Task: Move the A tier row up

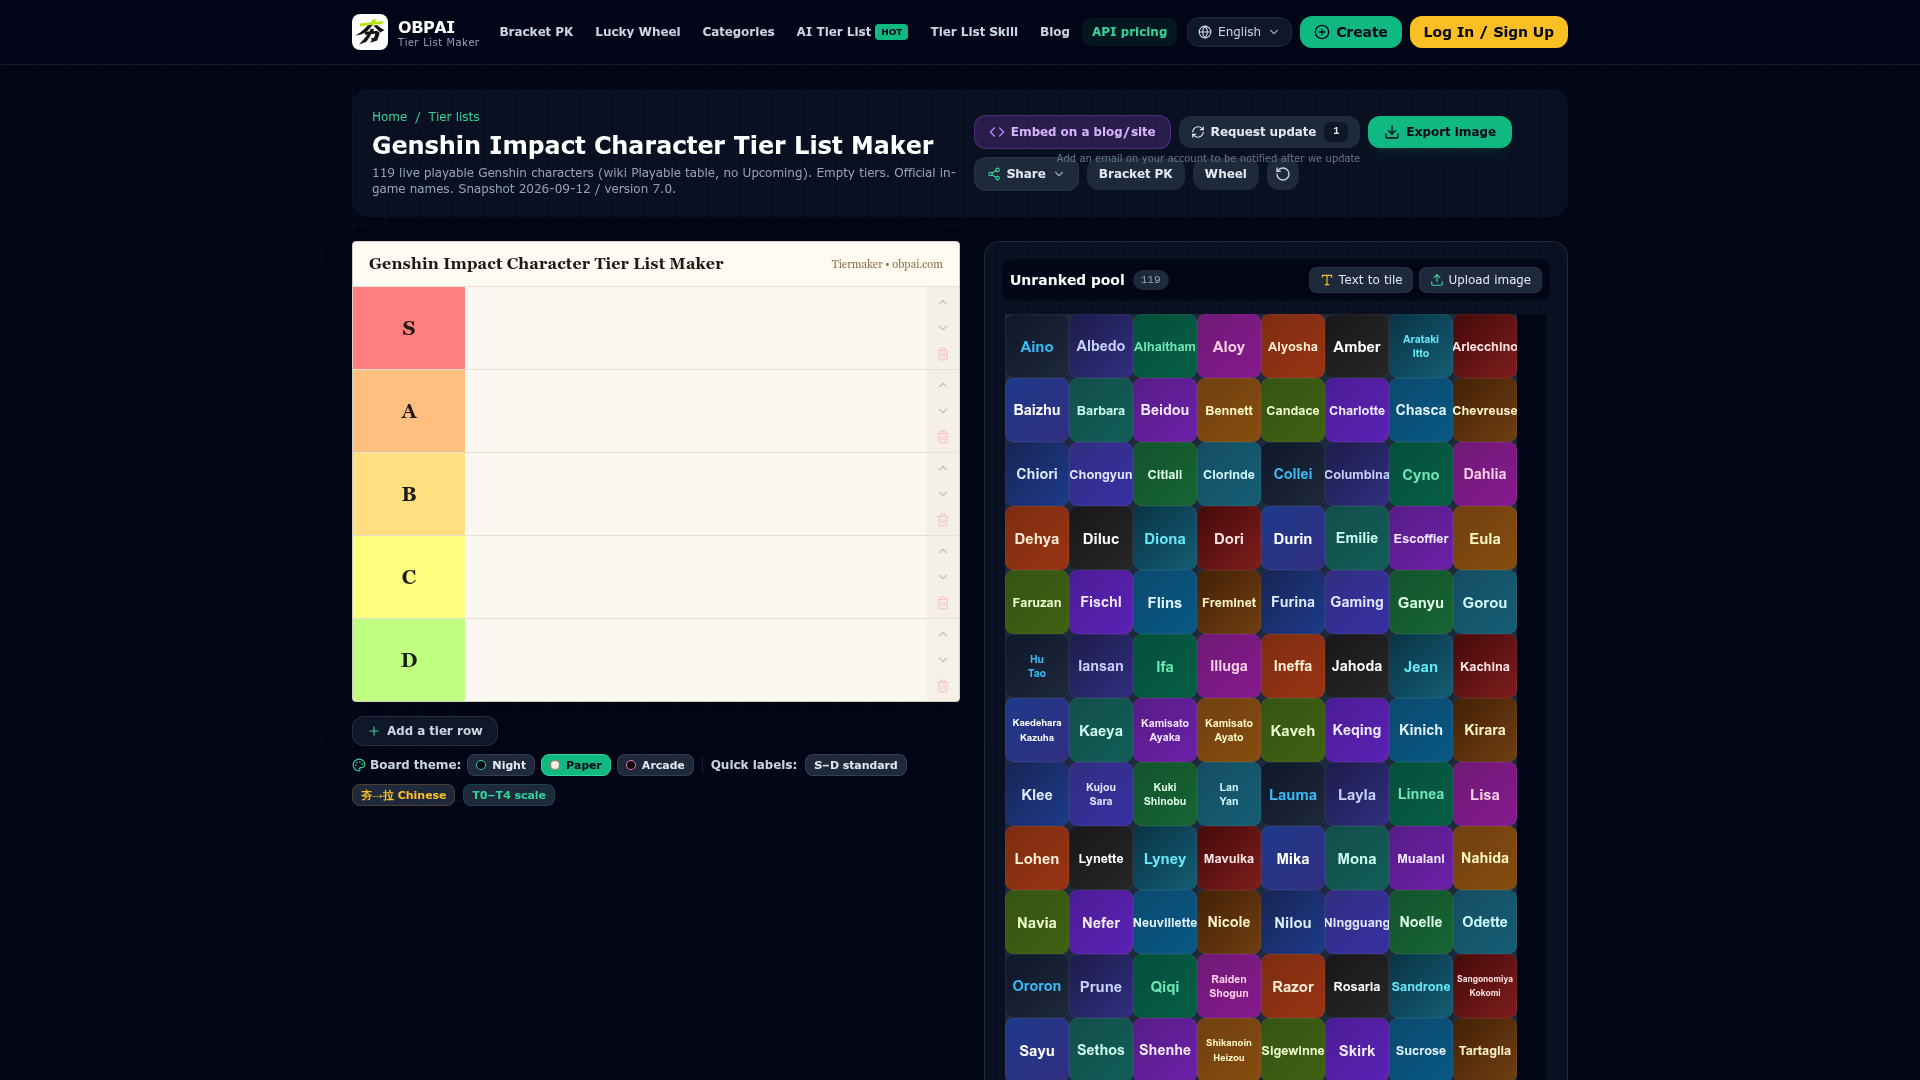Action: pos(943,385)
